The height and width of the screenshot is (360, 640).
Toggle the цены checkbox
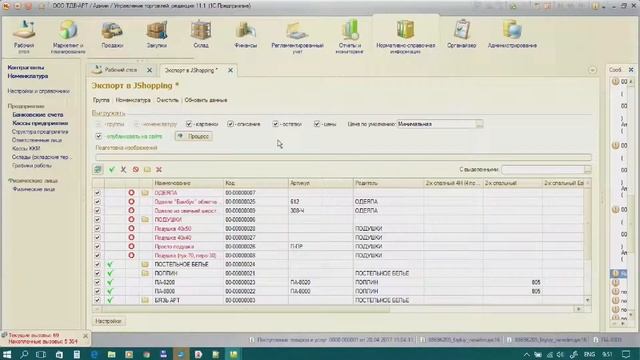[317, 124]
